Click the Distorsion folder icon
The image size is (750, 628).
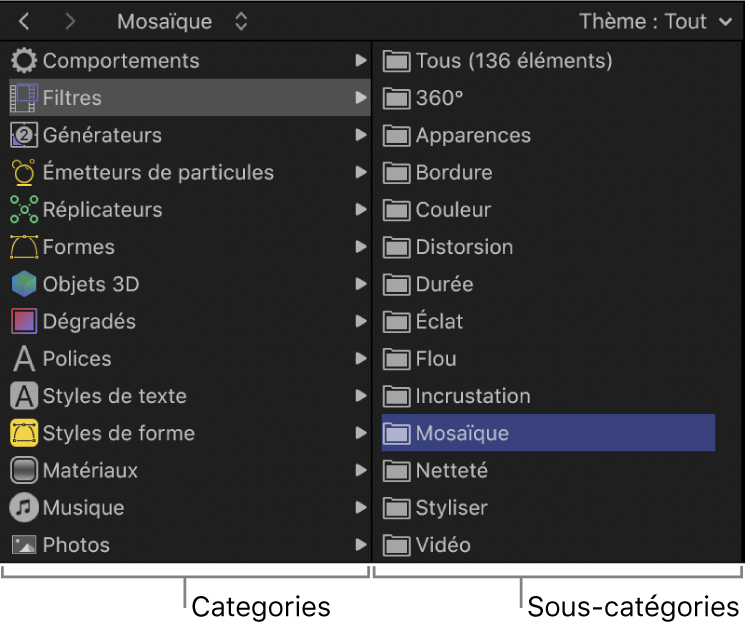pyautogui.click(x=397, y=248)
